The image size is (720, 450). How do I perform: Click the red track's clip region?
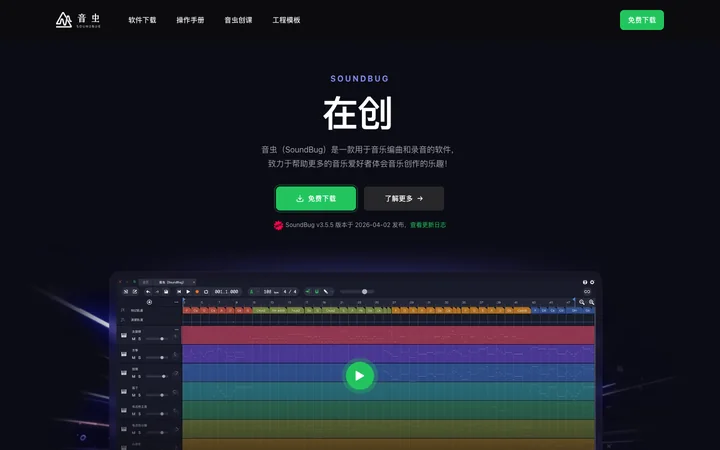388,335
